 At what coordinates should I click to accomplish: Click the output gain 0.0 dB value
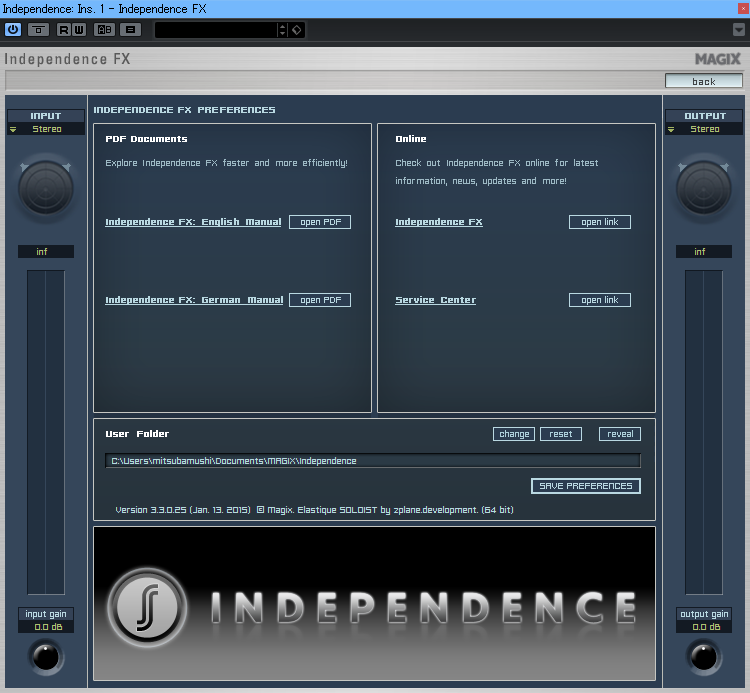click(704, 627)
